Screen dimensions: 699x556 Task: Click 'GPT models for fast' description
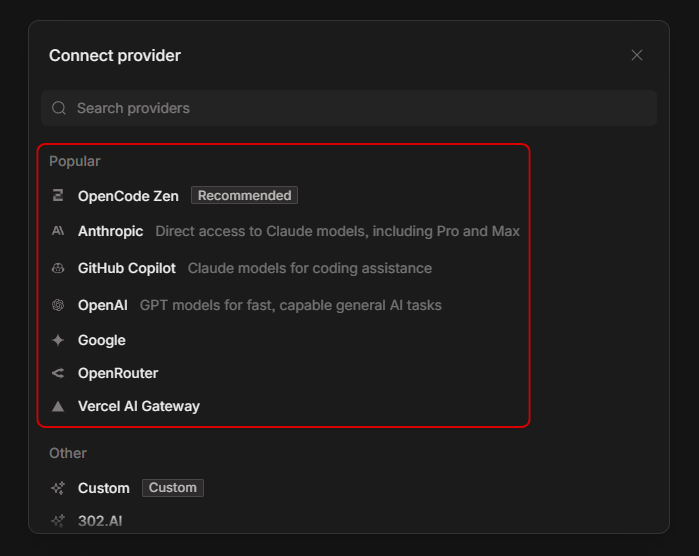pos(290,305)
